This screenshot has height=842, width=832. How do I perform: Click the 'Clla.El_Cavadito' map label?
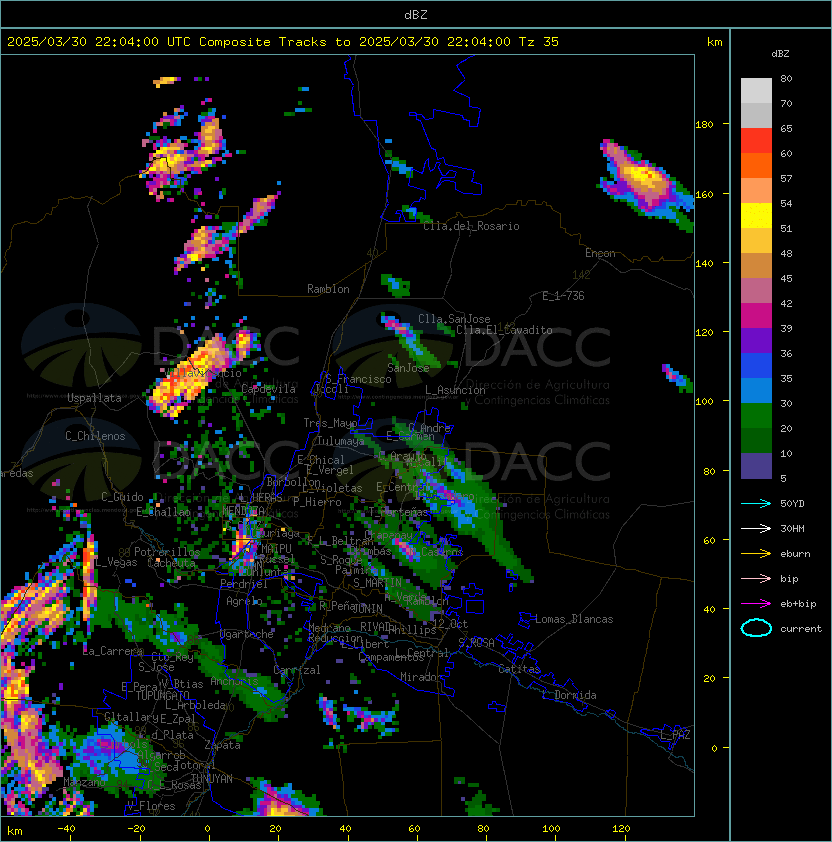click(504, 330)
